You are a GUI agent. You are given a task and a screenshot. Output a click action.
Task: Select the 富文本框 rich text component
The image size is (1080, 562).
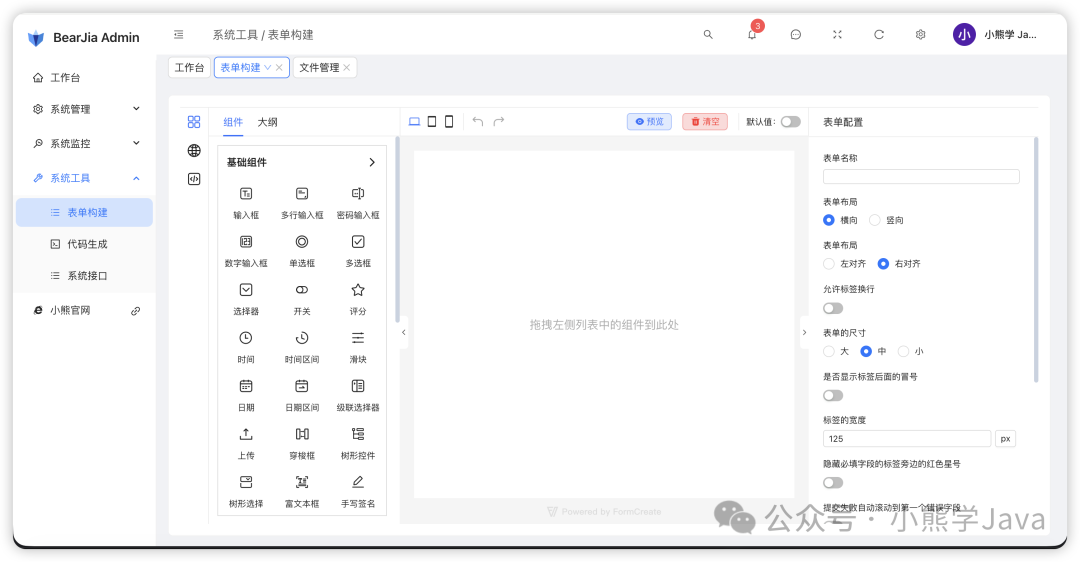[302, 492]
